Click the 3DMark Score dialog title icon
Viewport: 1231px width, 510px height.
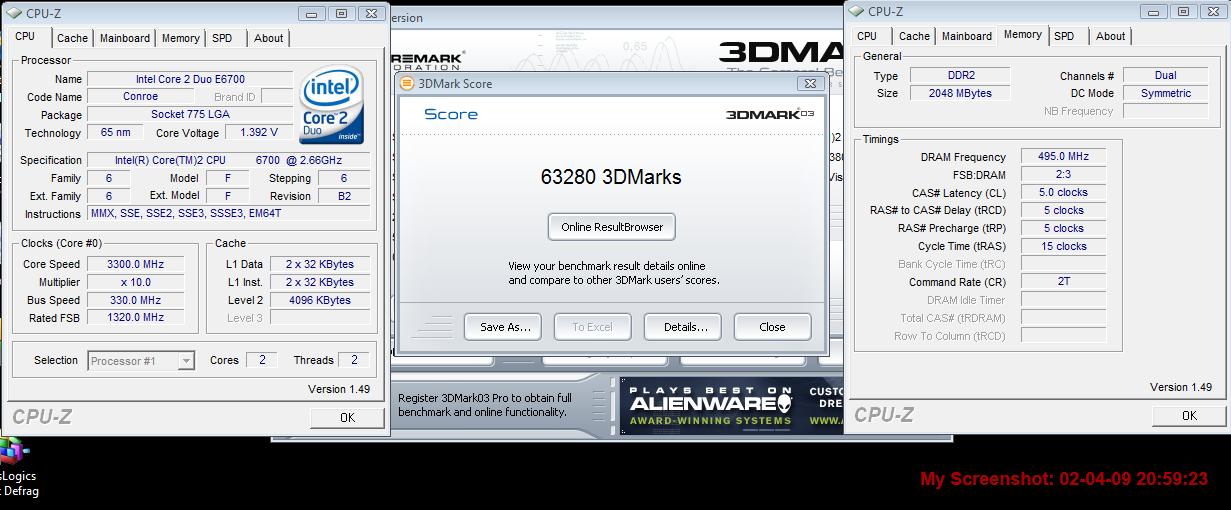click(407, 84)
